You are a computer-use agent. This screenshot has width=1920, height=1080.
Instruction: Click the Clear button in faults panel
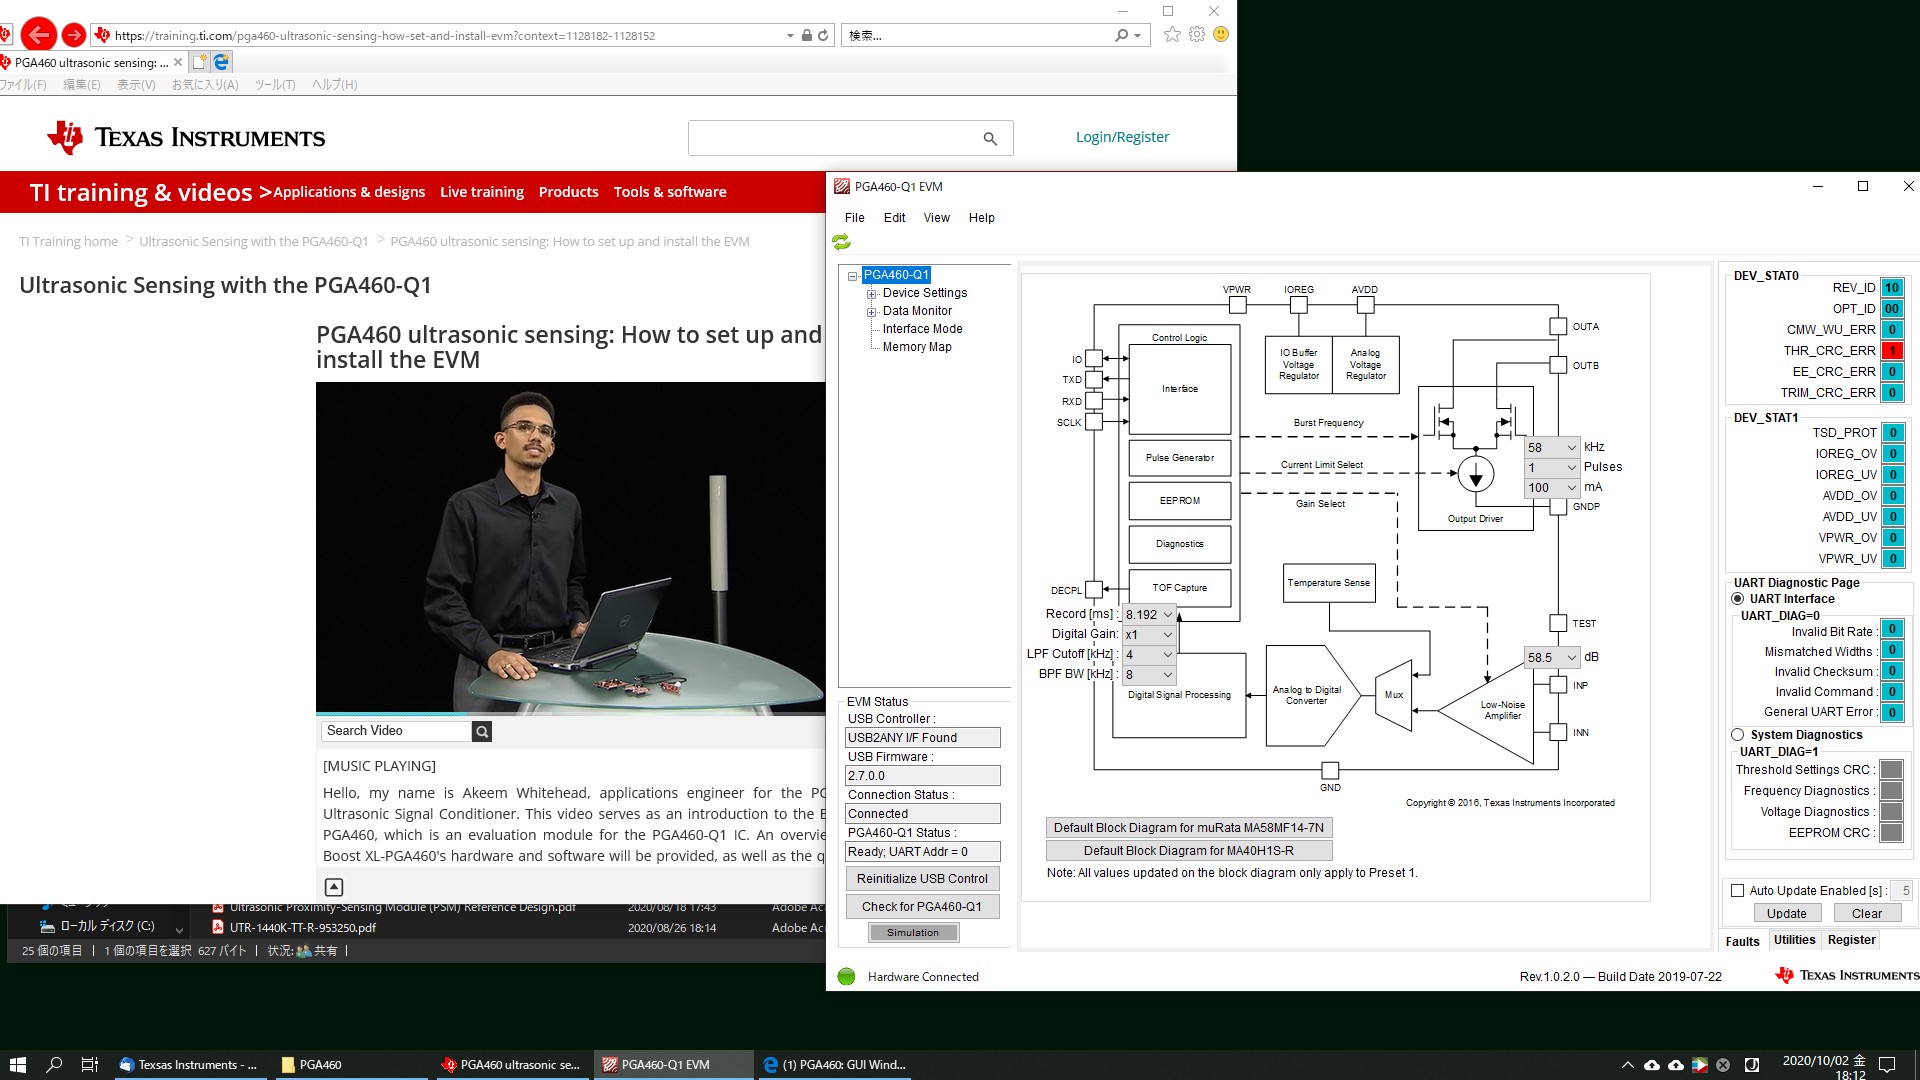click(x=1866, y=914)
